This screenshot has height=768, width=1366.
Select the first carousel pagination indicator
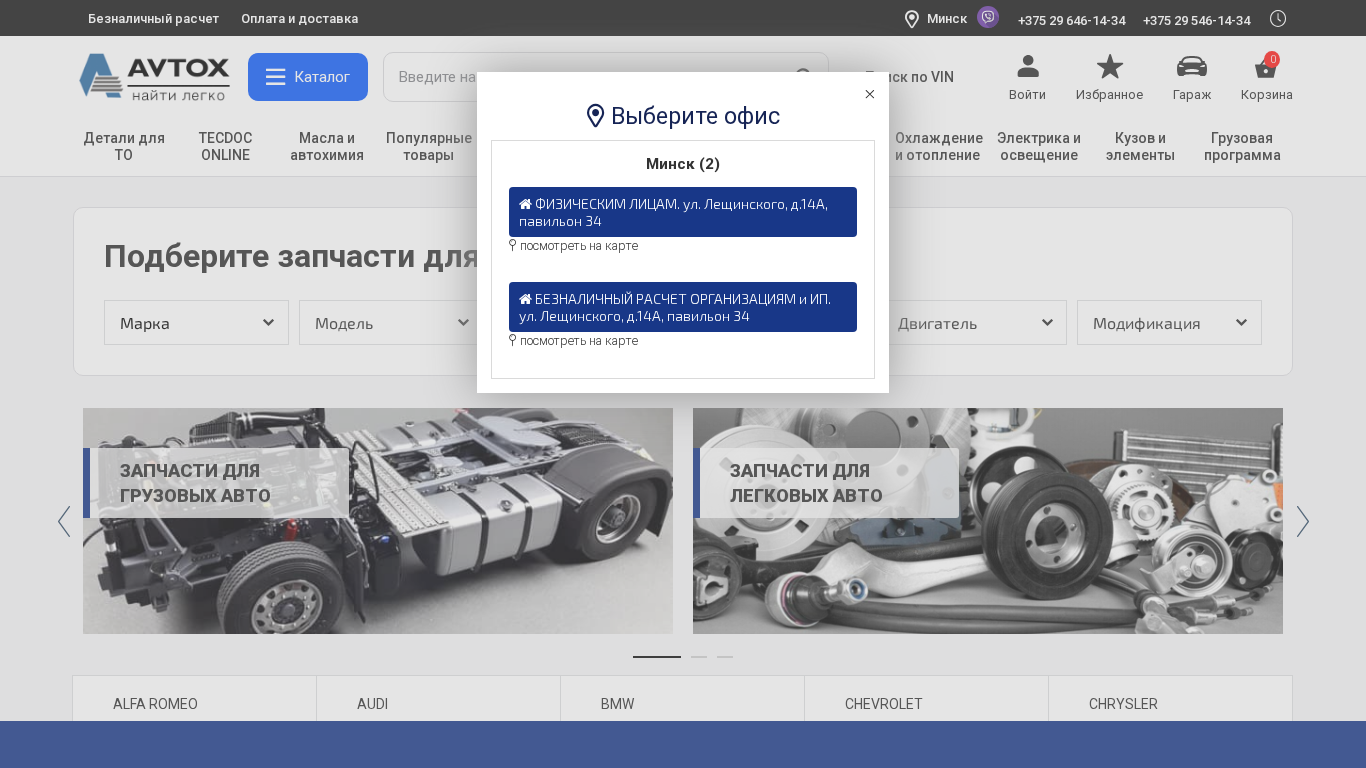point(657,657)
